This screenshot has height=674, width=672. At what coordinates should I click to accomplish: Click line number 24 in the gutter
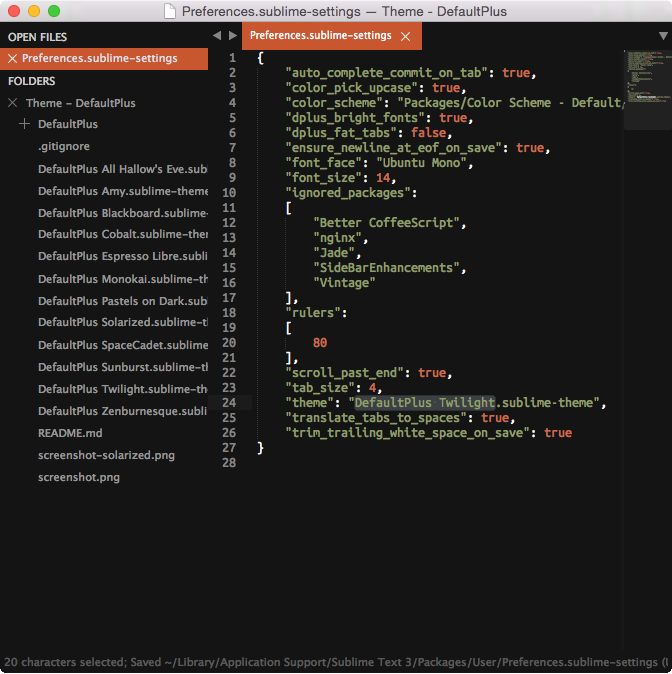(x=229, y=403)
